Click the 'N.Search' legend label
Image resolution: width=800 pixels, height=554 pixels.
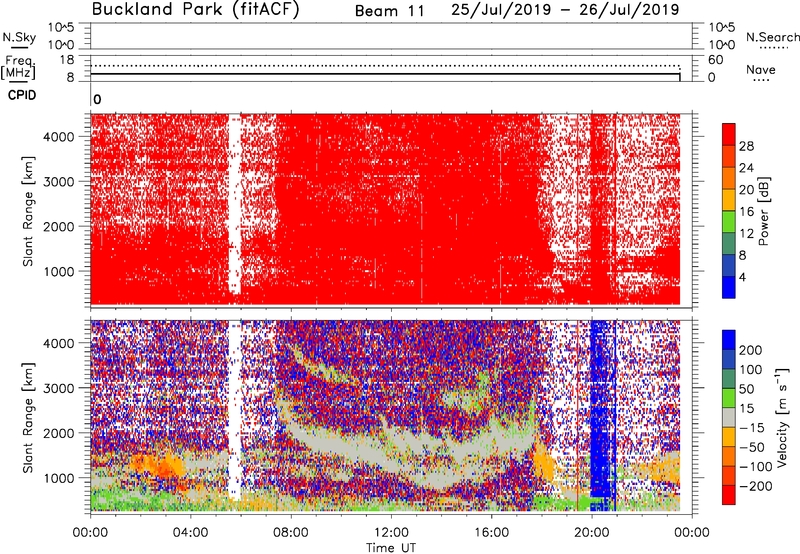coord(772,37)
